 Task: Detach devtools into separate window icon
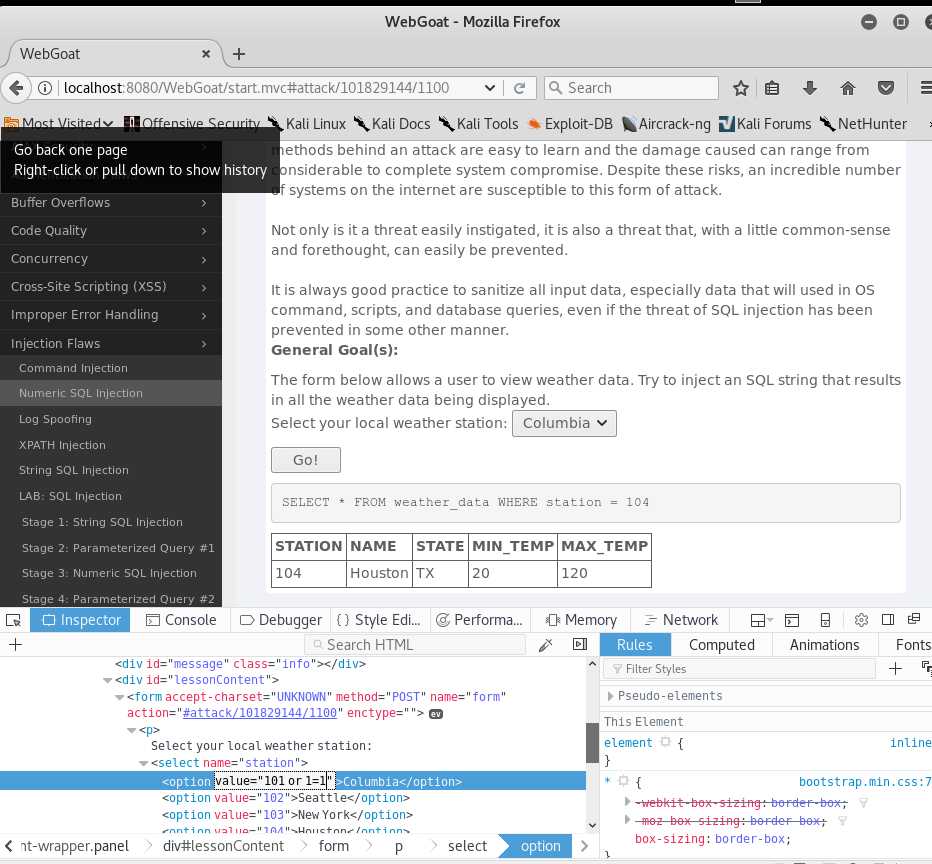(x=914, y=619)
